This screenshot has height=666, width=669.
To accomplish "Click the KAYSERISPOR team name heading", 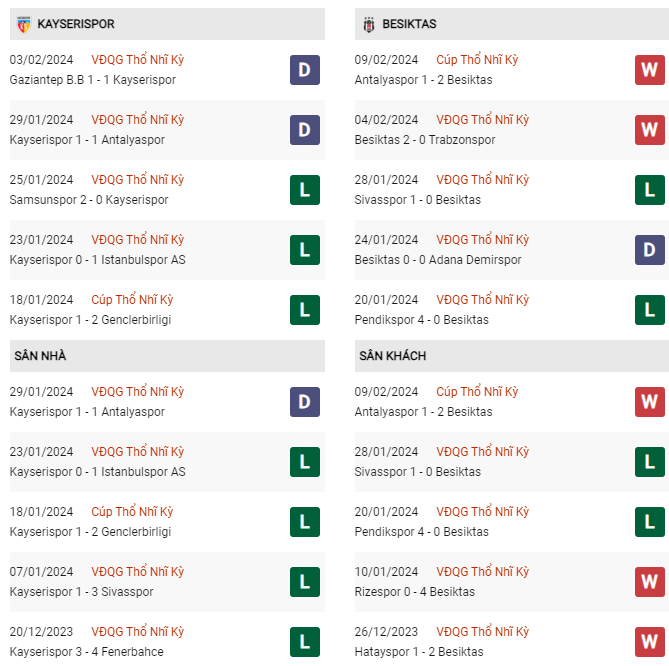I will (76, 24).
